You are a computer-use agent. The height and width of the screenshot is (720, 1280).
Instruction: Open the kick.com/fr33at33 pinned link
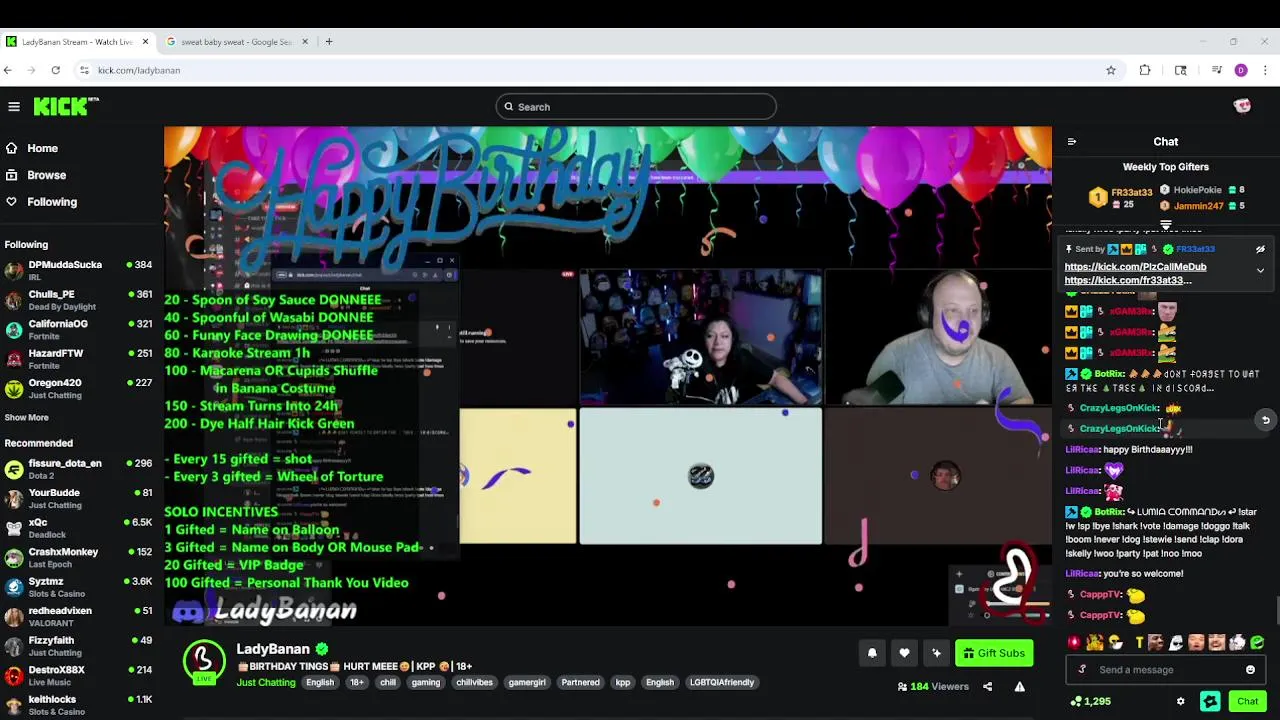[1128, 280]
